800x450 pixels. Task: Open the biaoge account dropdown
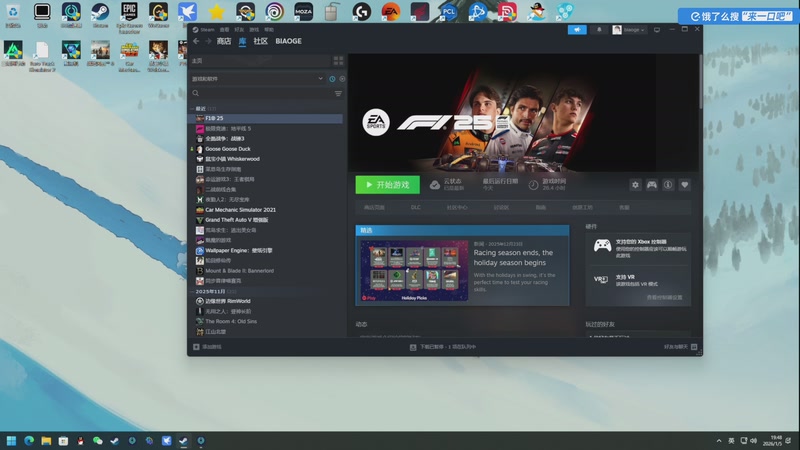tap(629, 30)
